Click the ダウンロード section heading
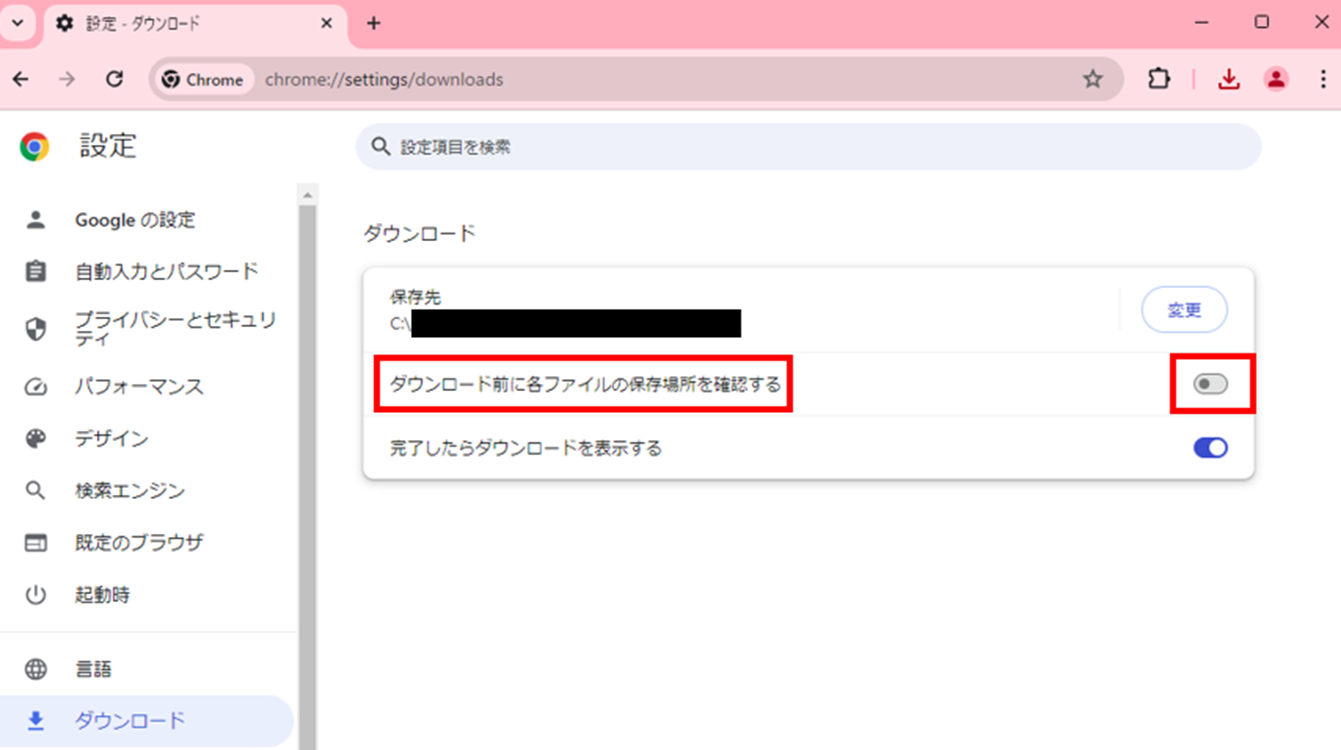The image size is (1341, 750). tap(419, 234)
